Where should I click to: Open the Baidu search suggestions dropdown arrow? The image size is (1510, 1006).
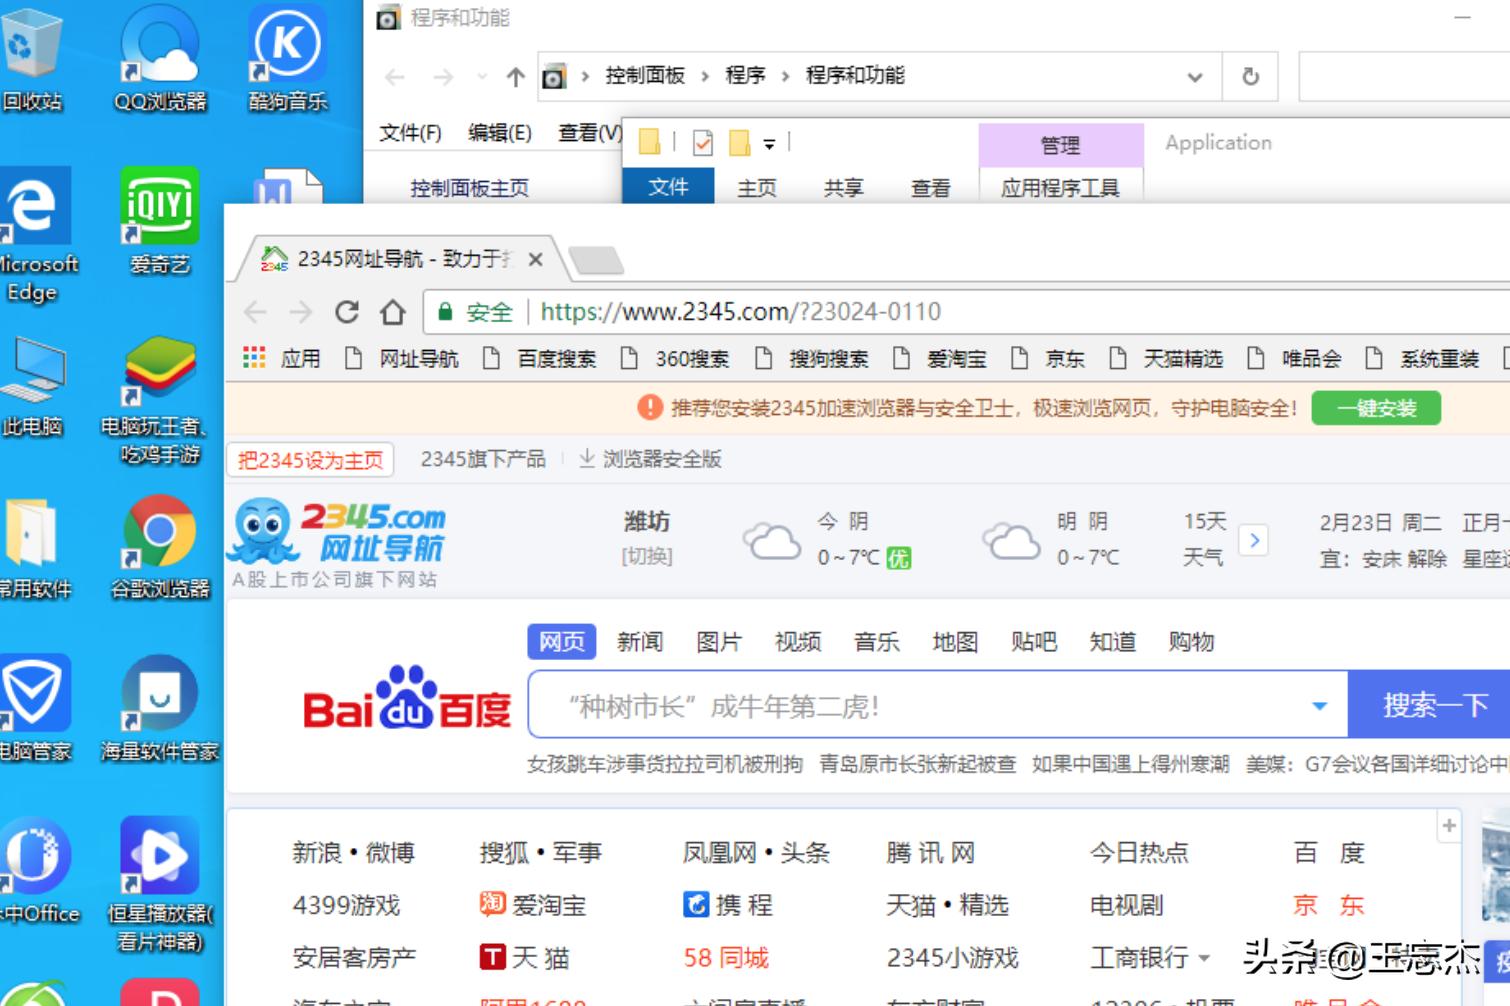click(1318, 705)
